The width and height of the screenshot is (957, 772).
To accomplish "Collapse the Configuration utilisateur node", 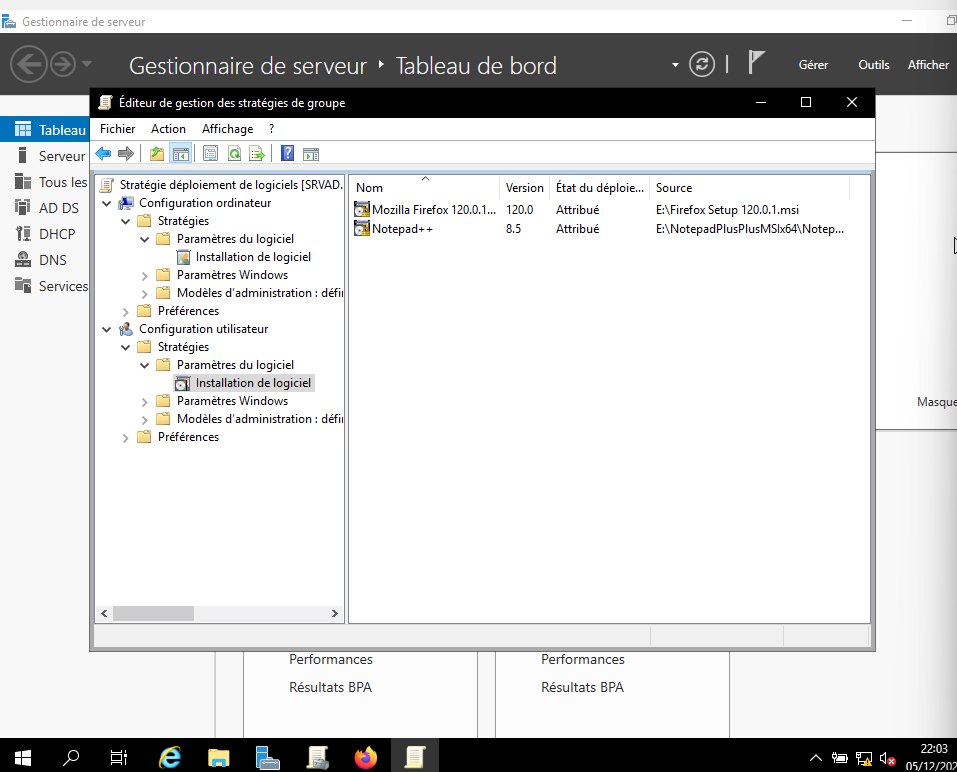I will coord(107,329).
